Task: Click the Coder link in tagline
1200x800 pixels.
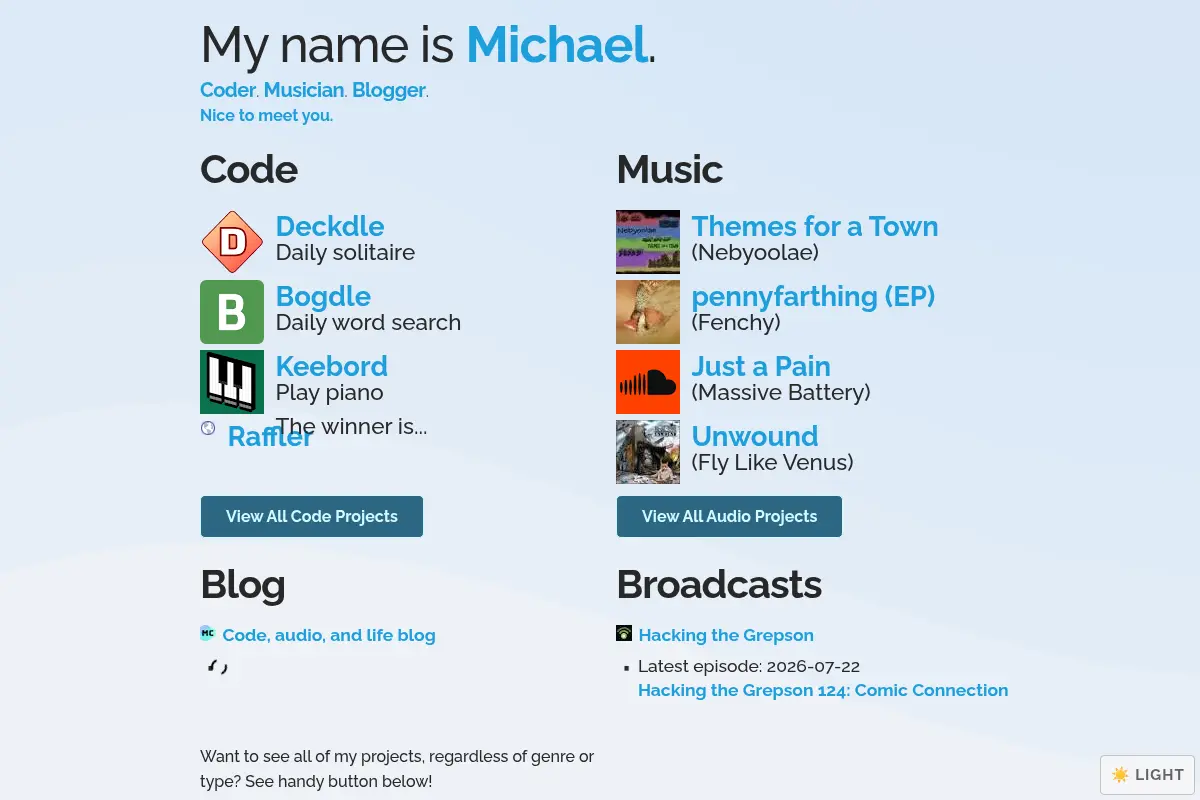Action: click(228, 90)
